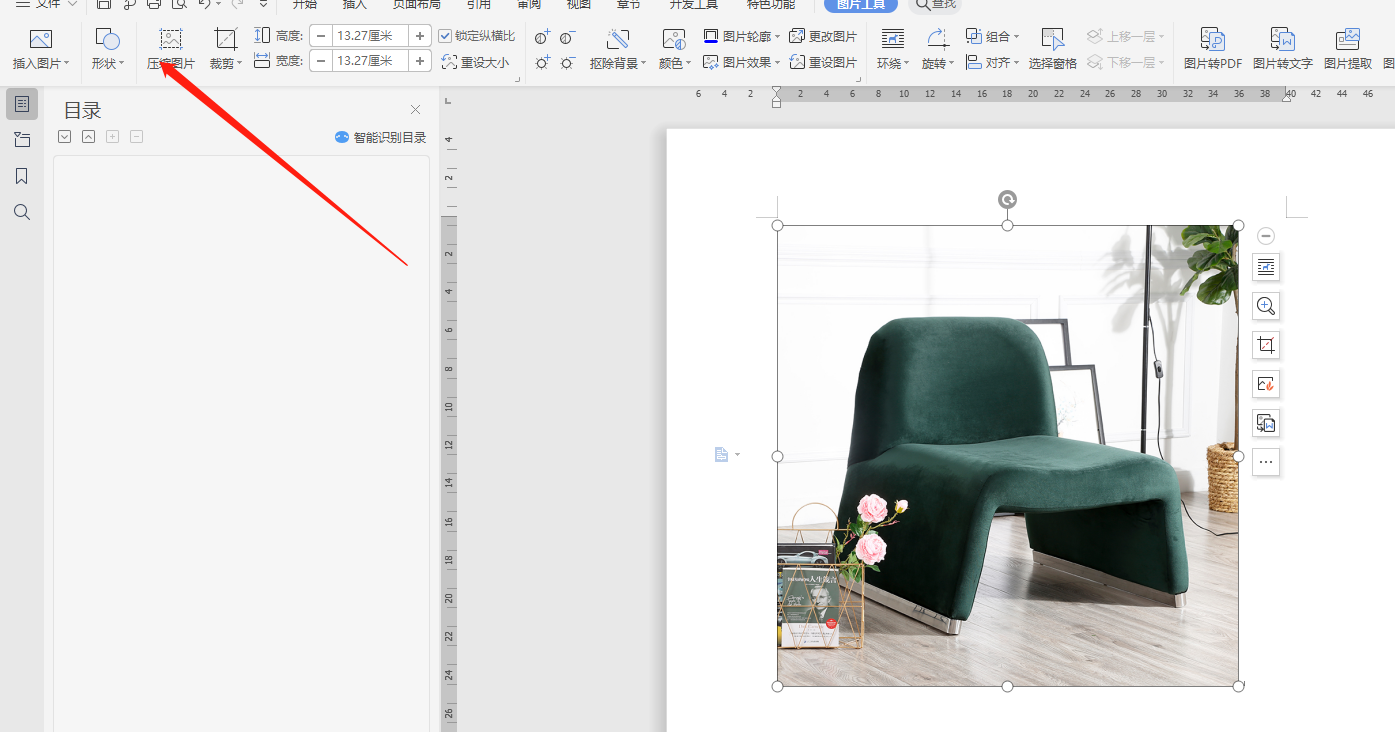Click the 重设图片 reset picture button

[823, 62]
